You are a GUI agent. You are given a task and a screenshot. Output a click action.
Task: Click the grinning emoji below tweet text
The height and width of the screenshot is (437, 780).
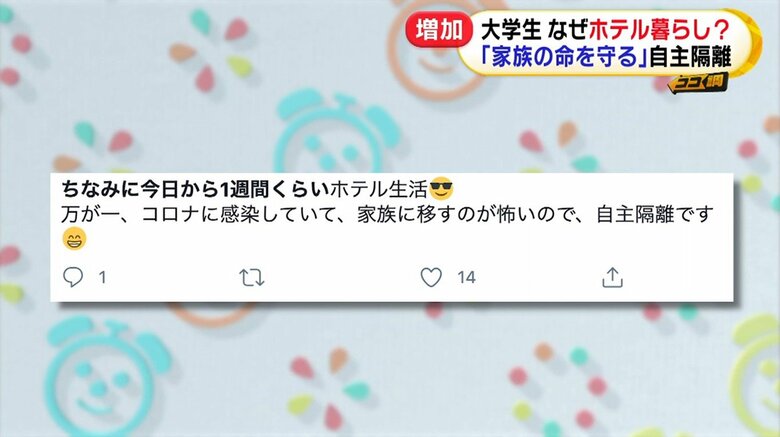[74, 239]
